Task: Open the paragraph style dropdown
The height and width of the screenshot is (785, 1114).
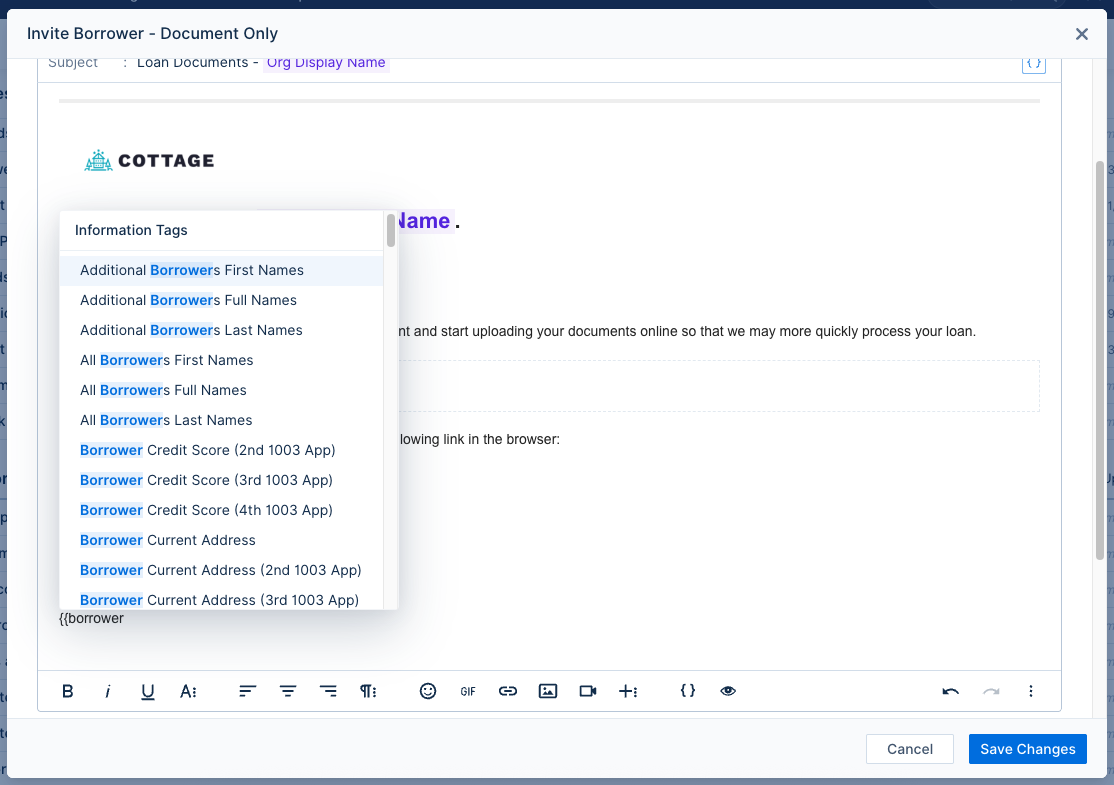Action: (368, 691)
